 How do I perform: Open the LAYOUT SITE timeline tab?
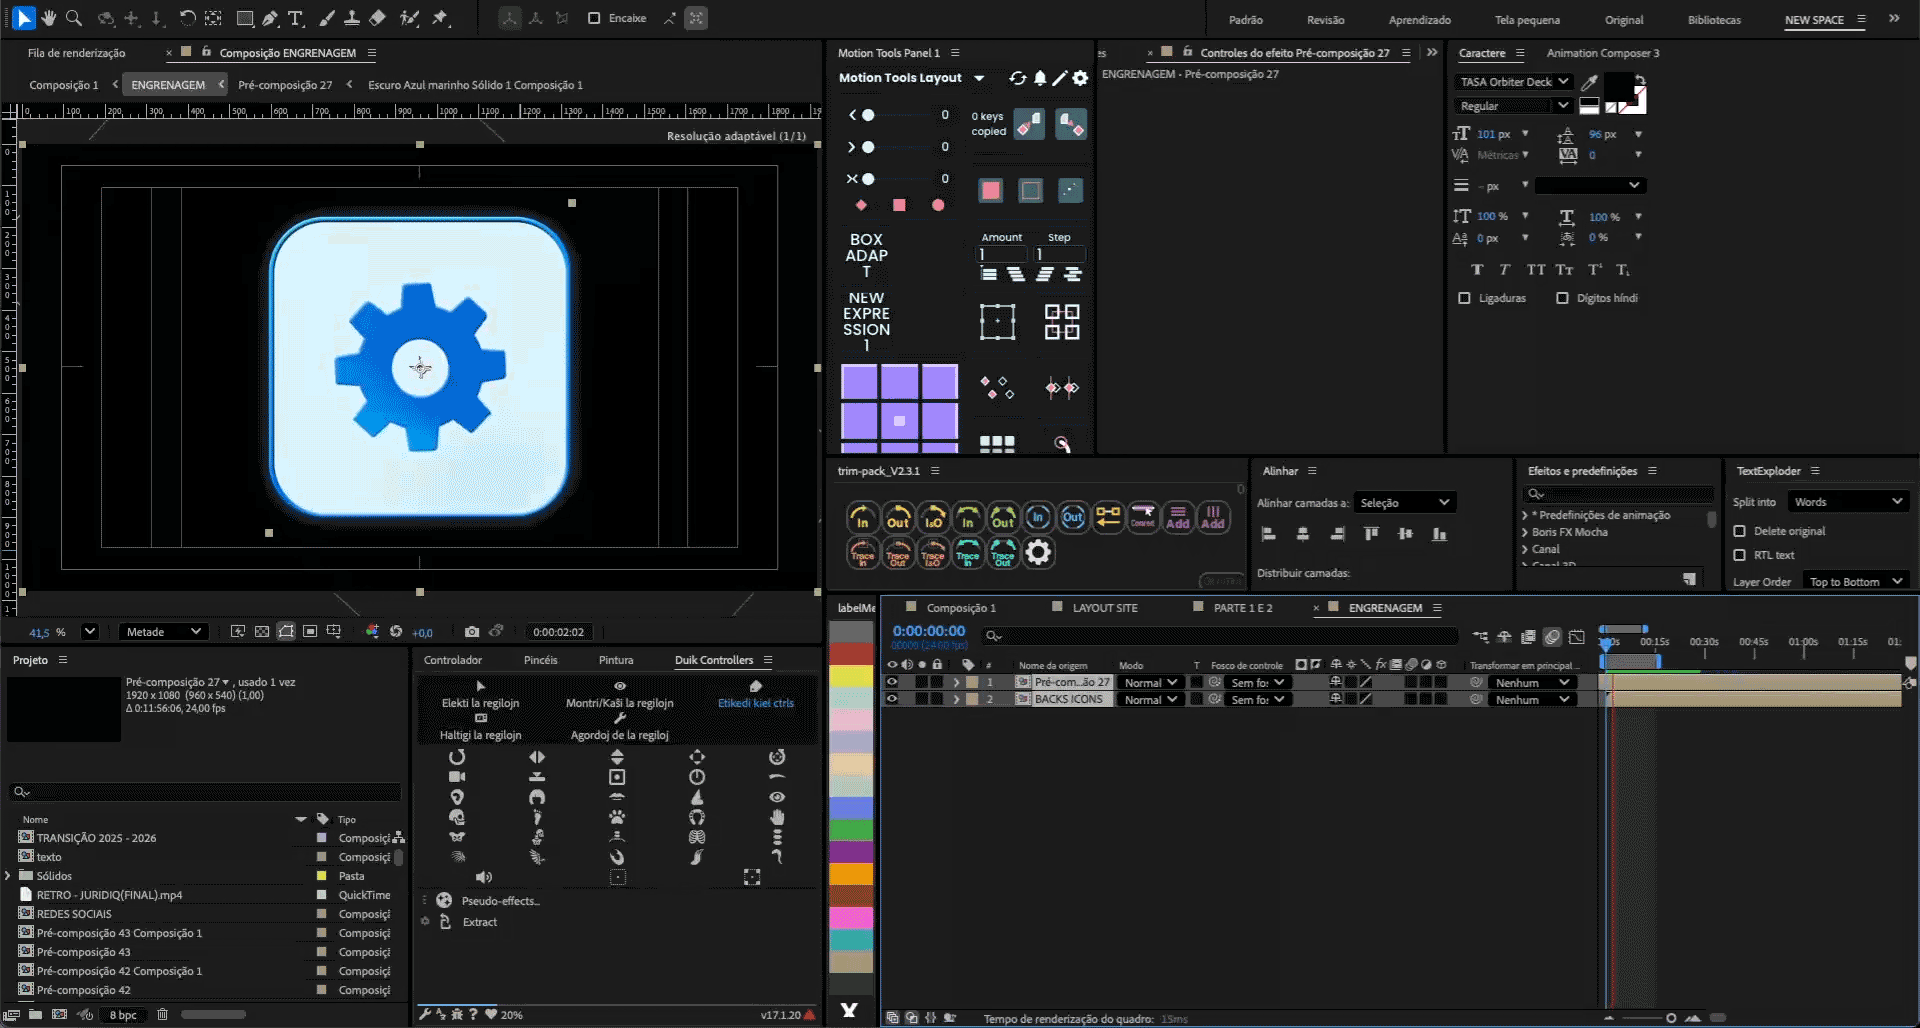click(1105, 608)
